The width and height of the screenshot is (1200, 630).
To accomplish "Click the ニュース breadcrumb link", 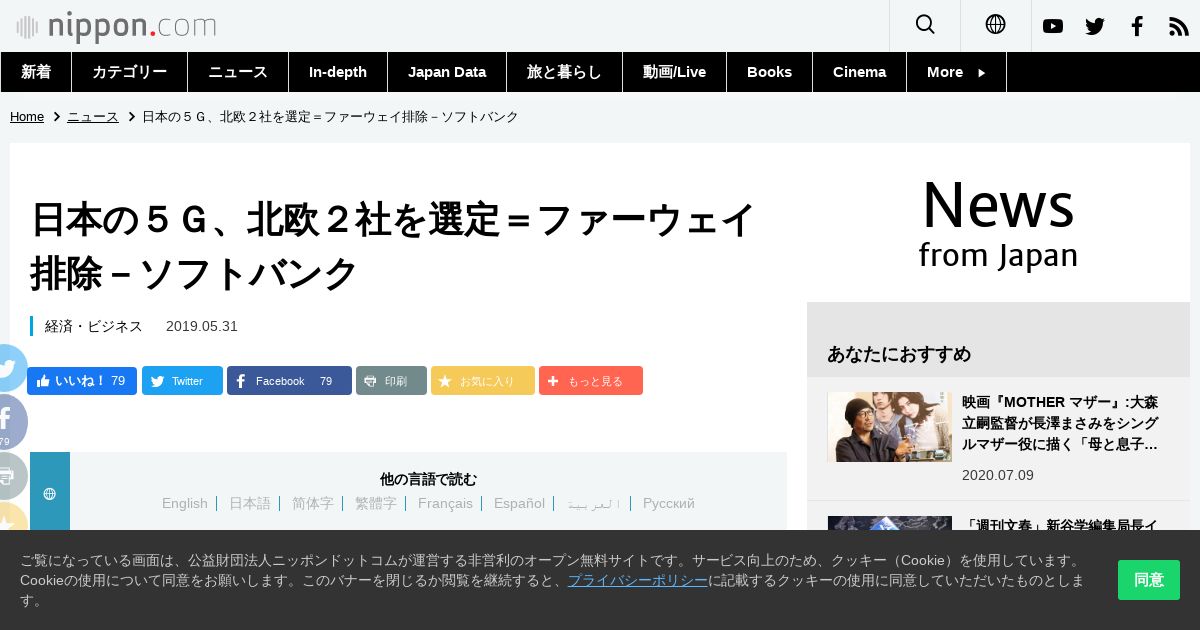I will click(93, 117).
